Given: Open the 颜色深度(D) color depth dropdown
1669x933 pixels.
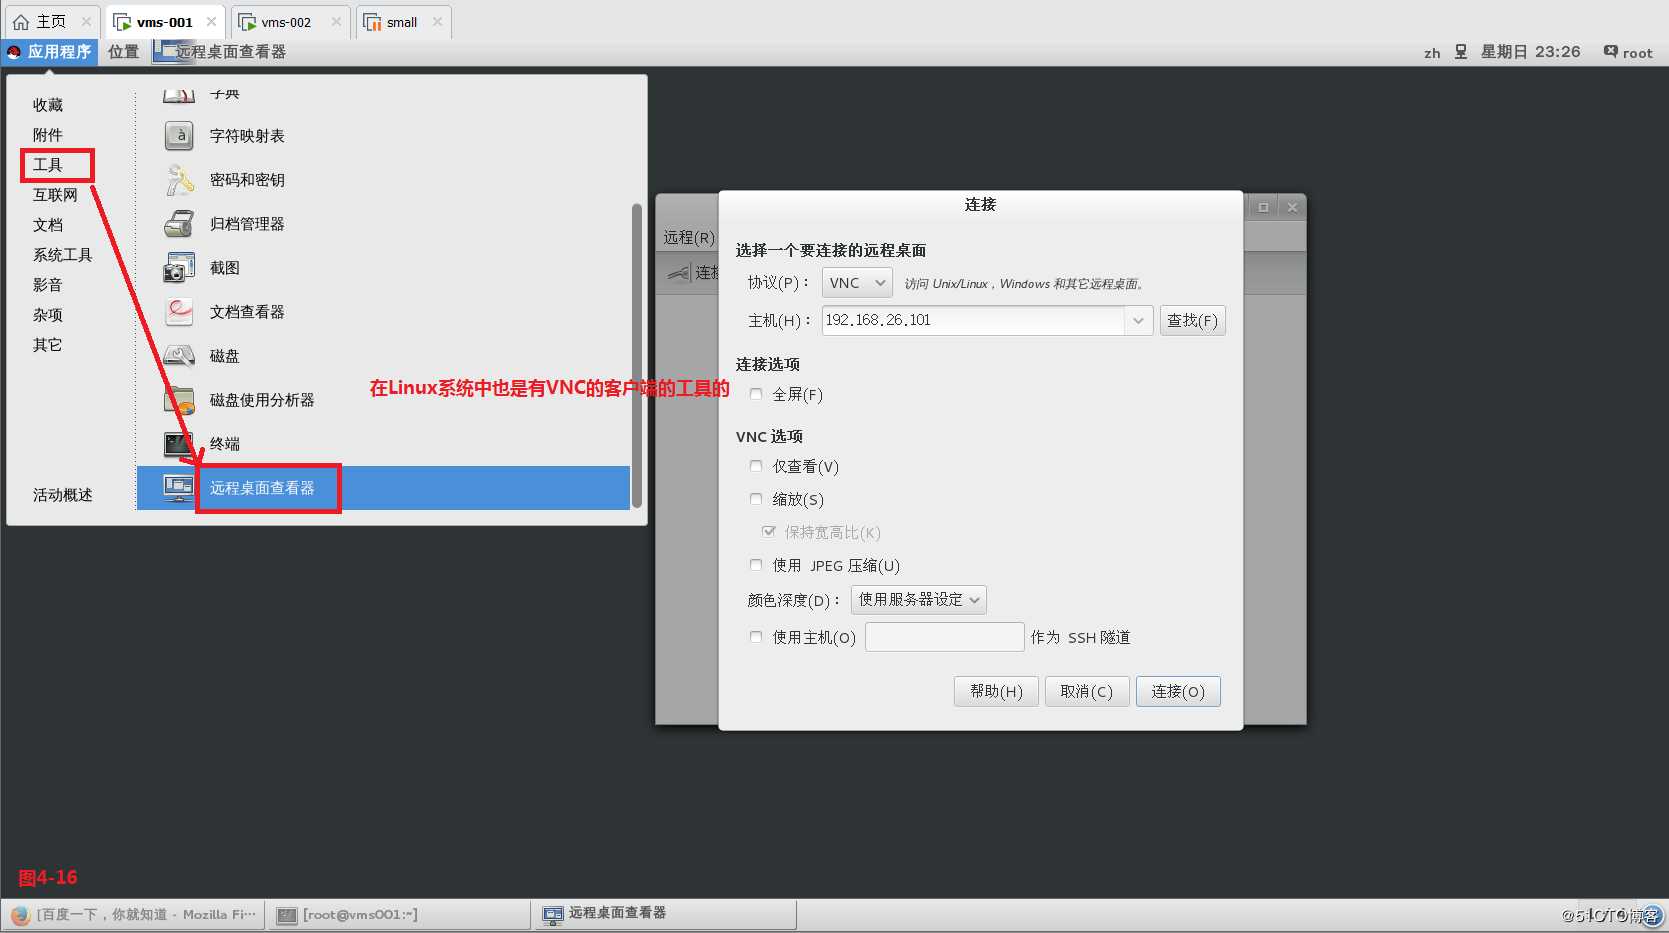Looking at the screenshot, I should pyautogui.click(x=917, y=599).
